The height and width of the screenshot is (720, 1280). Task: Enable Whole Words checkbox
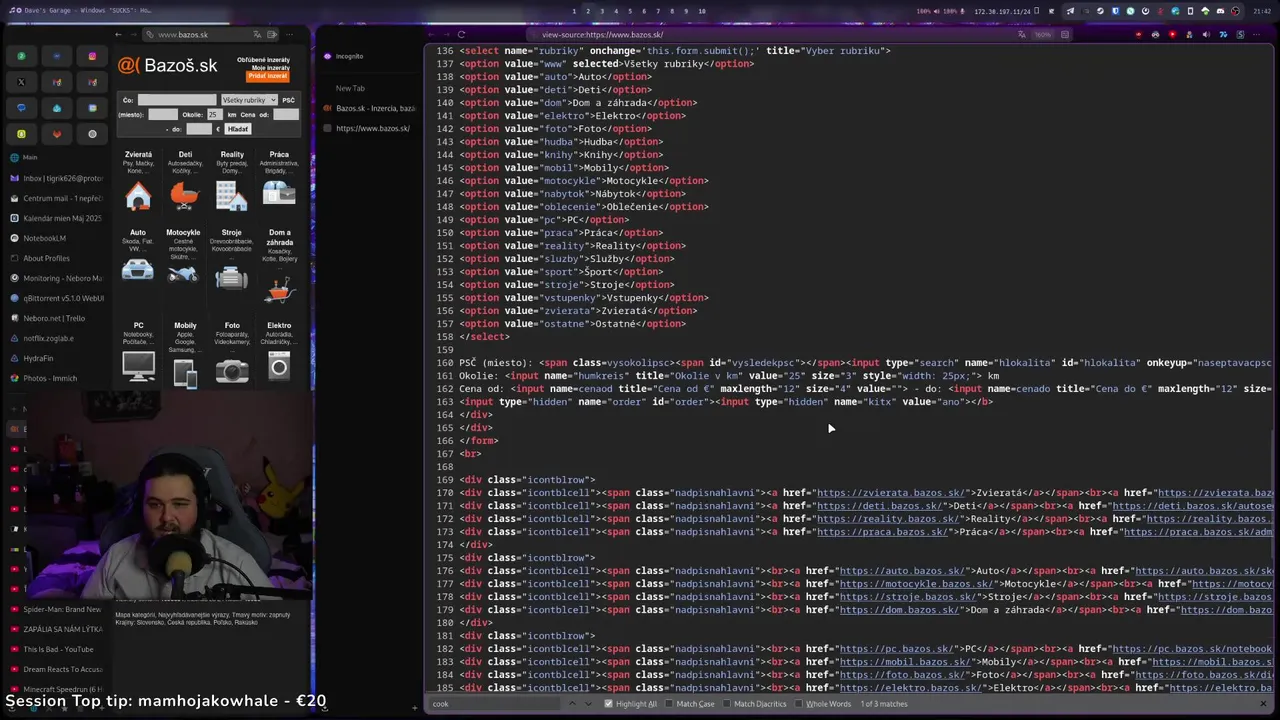click(x=798, y=704)
